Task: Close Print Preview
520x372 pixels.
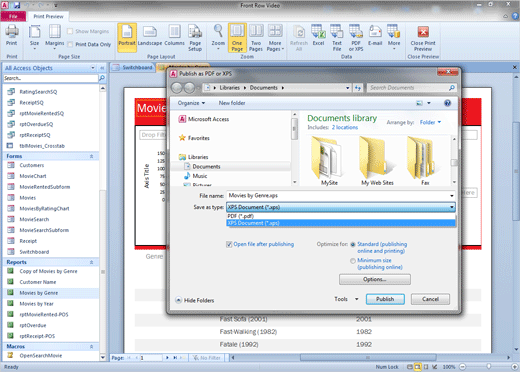Action: (423, 38)
